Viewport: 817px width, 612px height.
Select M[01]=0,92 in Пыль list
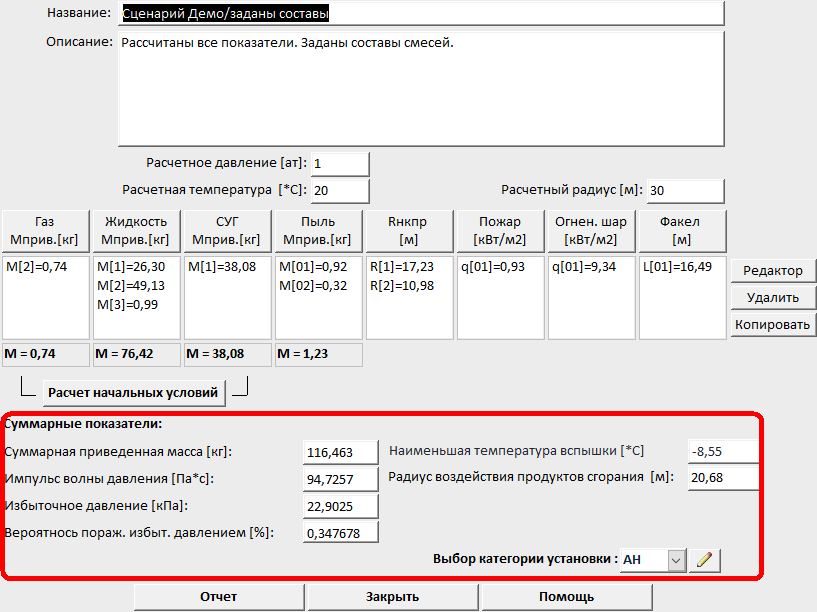click(x=313, y=267)
